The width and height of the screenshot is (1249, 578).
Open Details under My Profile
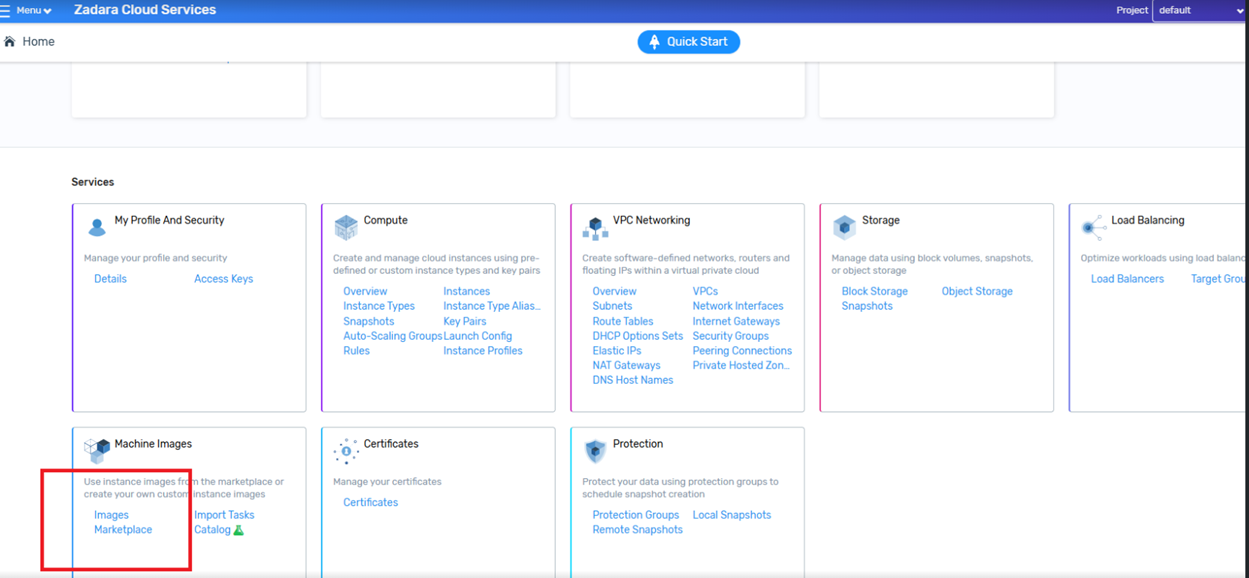tap(110, 279)
